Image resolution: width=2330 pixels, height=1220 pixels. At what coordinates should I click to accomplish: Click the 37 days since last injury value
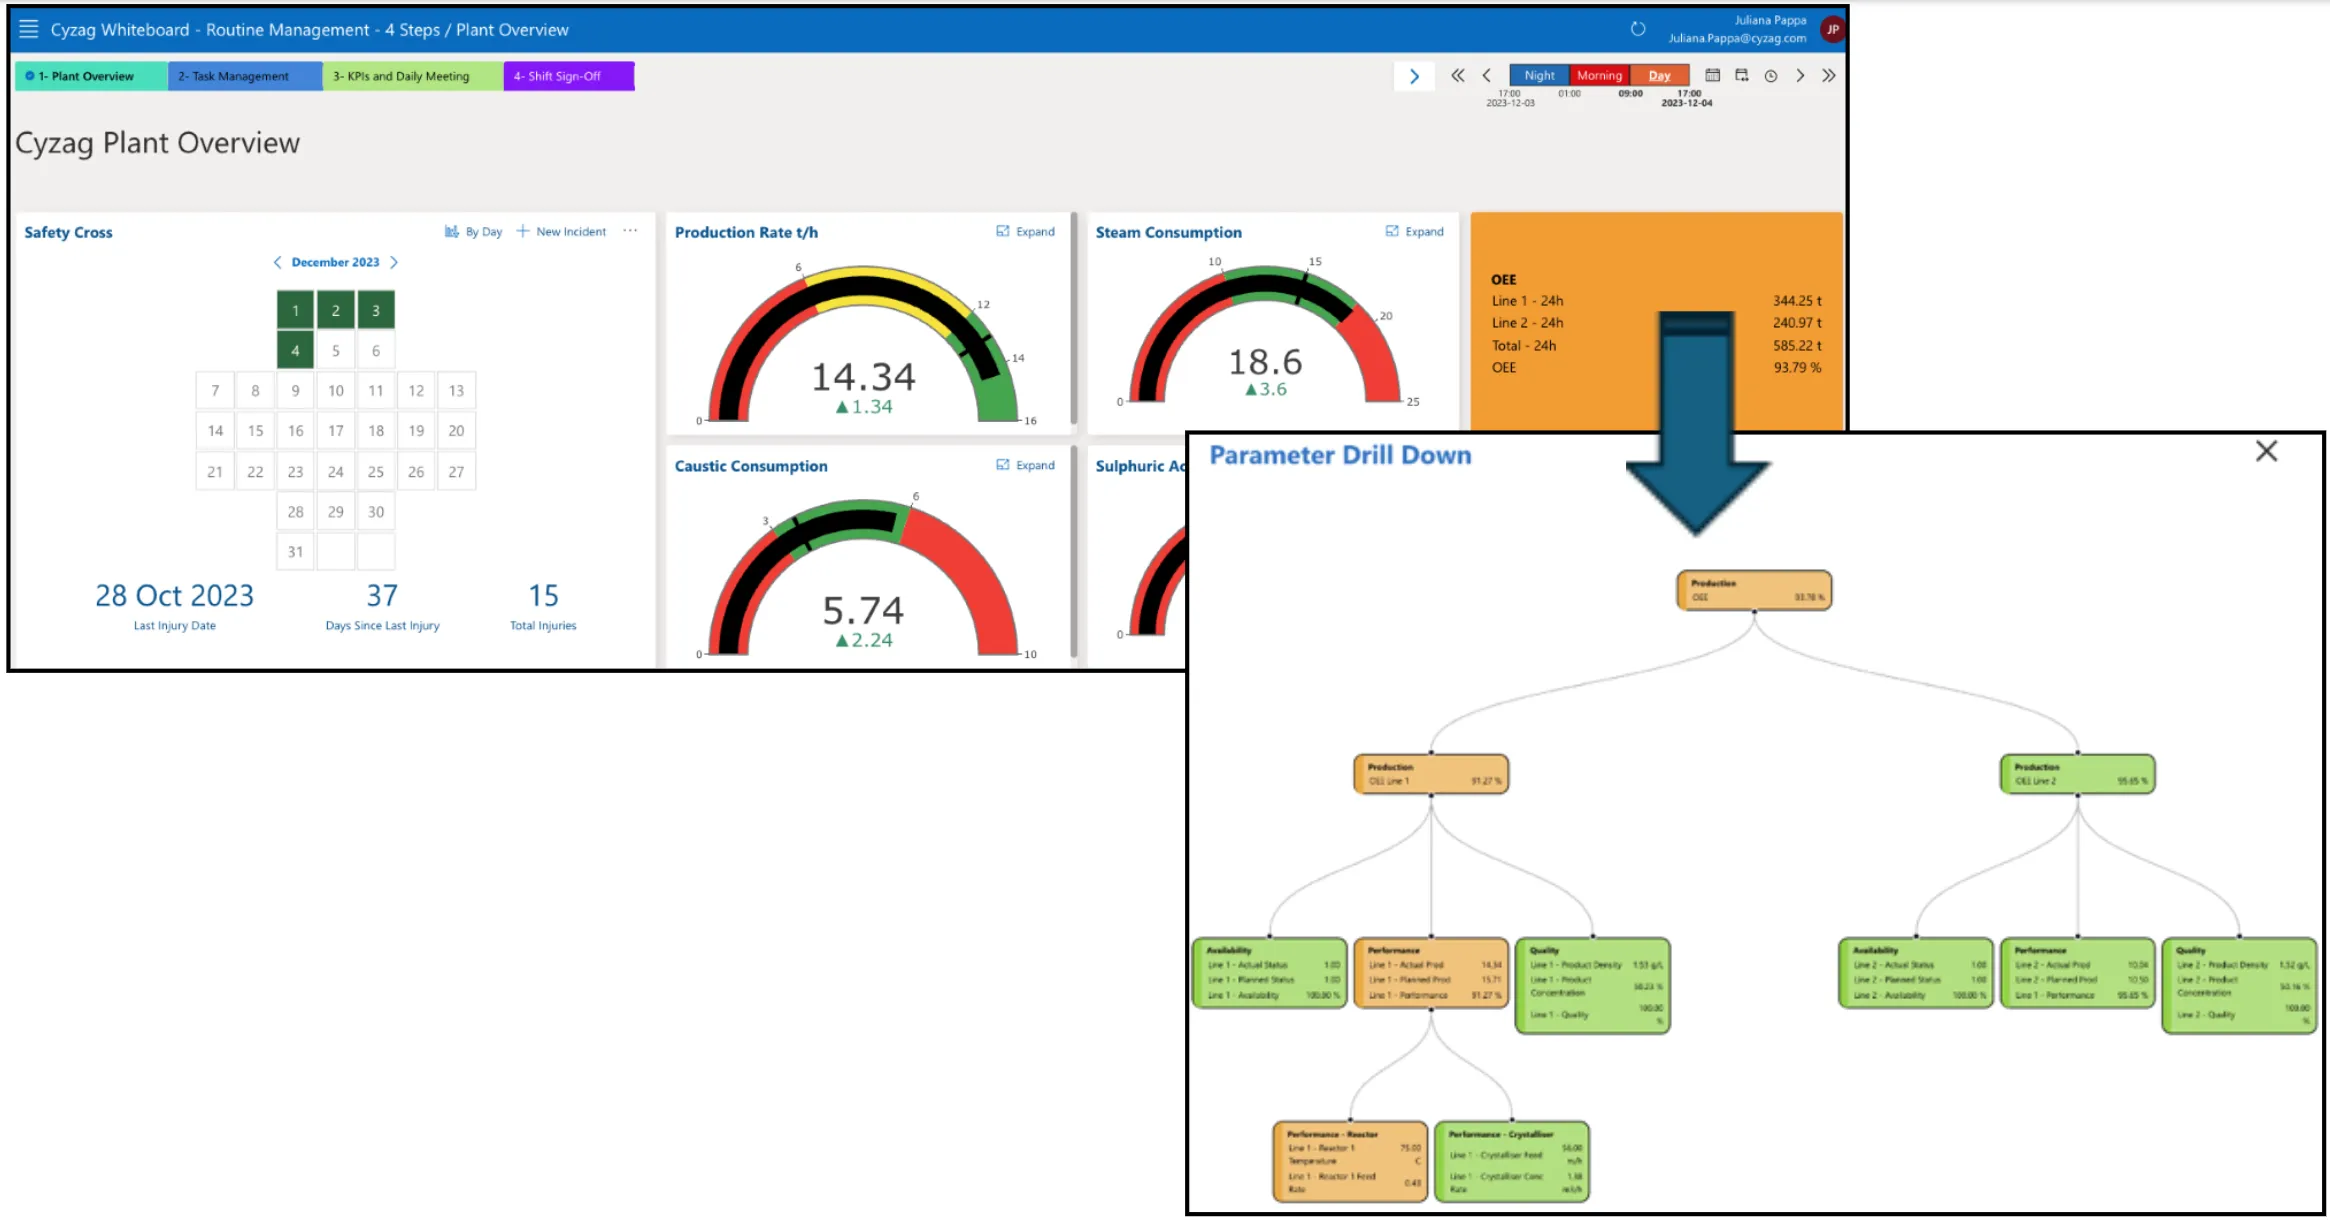pyautogui.click(x=382, y=595)
